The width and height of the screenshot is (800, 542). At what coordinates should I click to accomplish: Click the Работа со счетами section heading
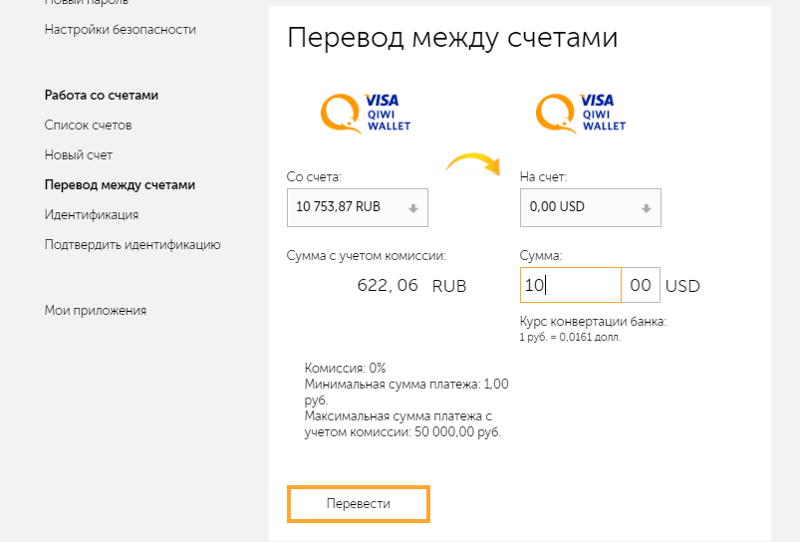coord(102,95)
